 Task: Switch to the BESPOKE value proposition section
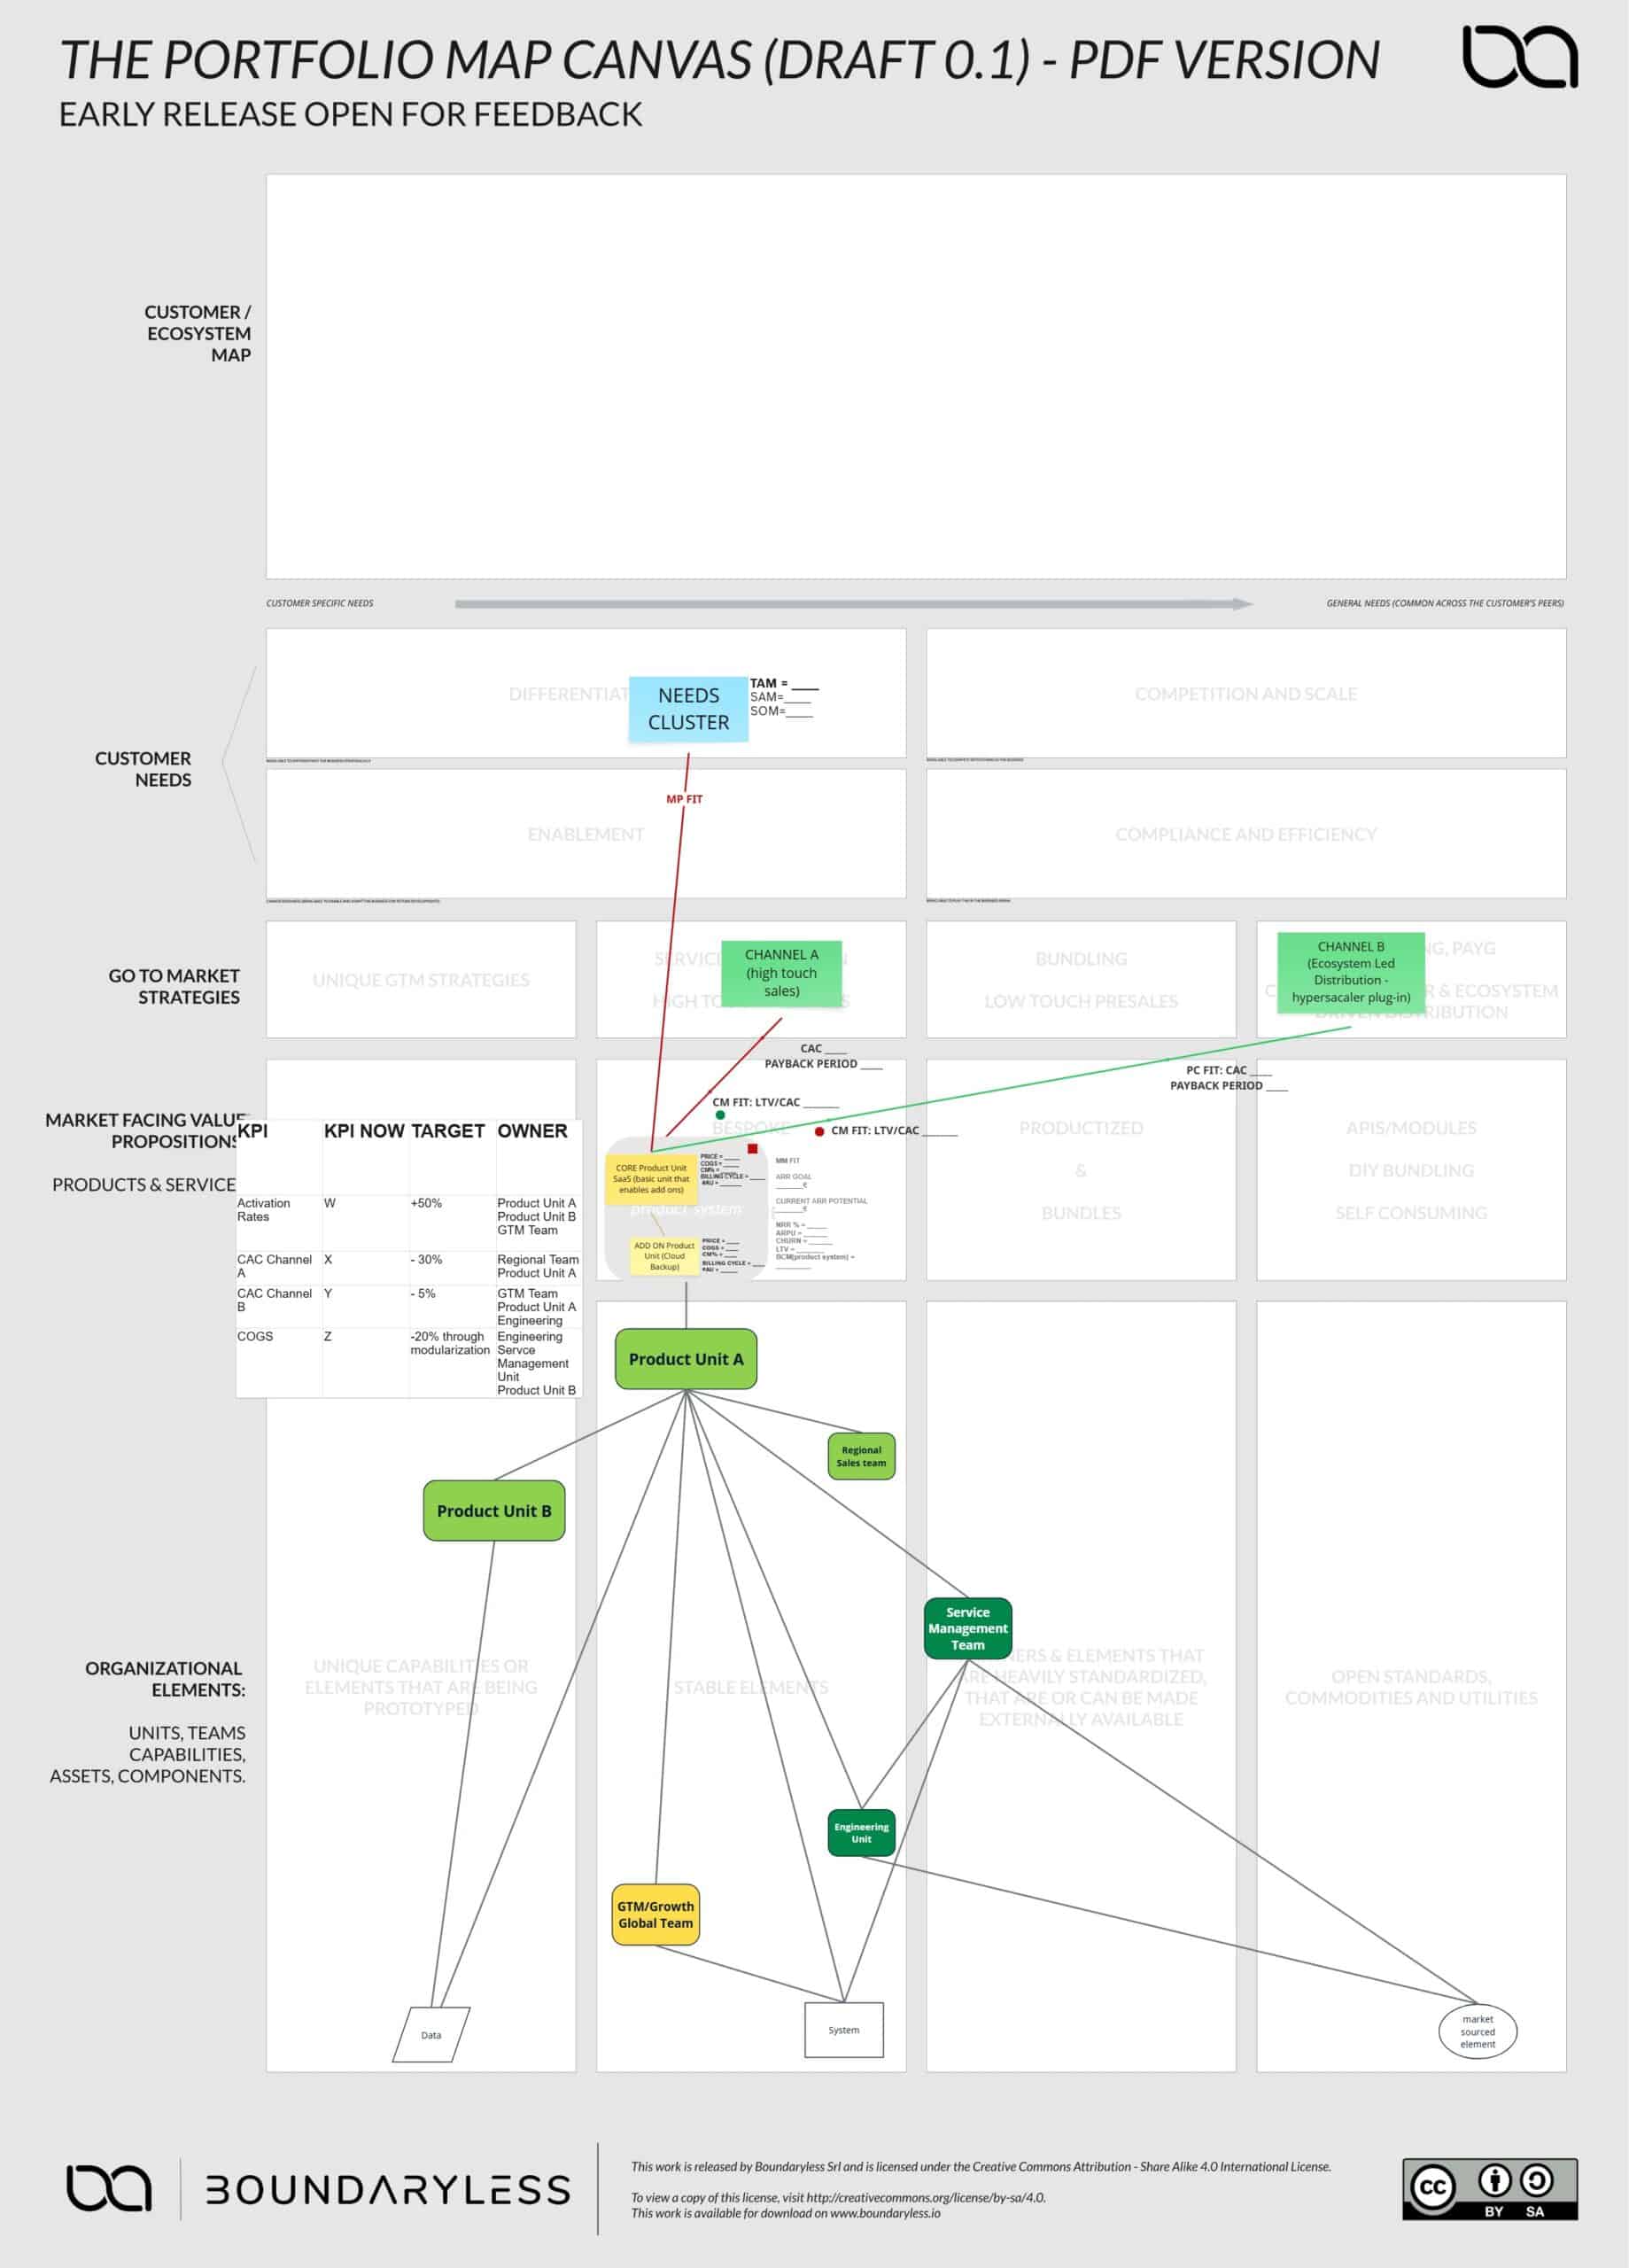(x=752, y=1128)
